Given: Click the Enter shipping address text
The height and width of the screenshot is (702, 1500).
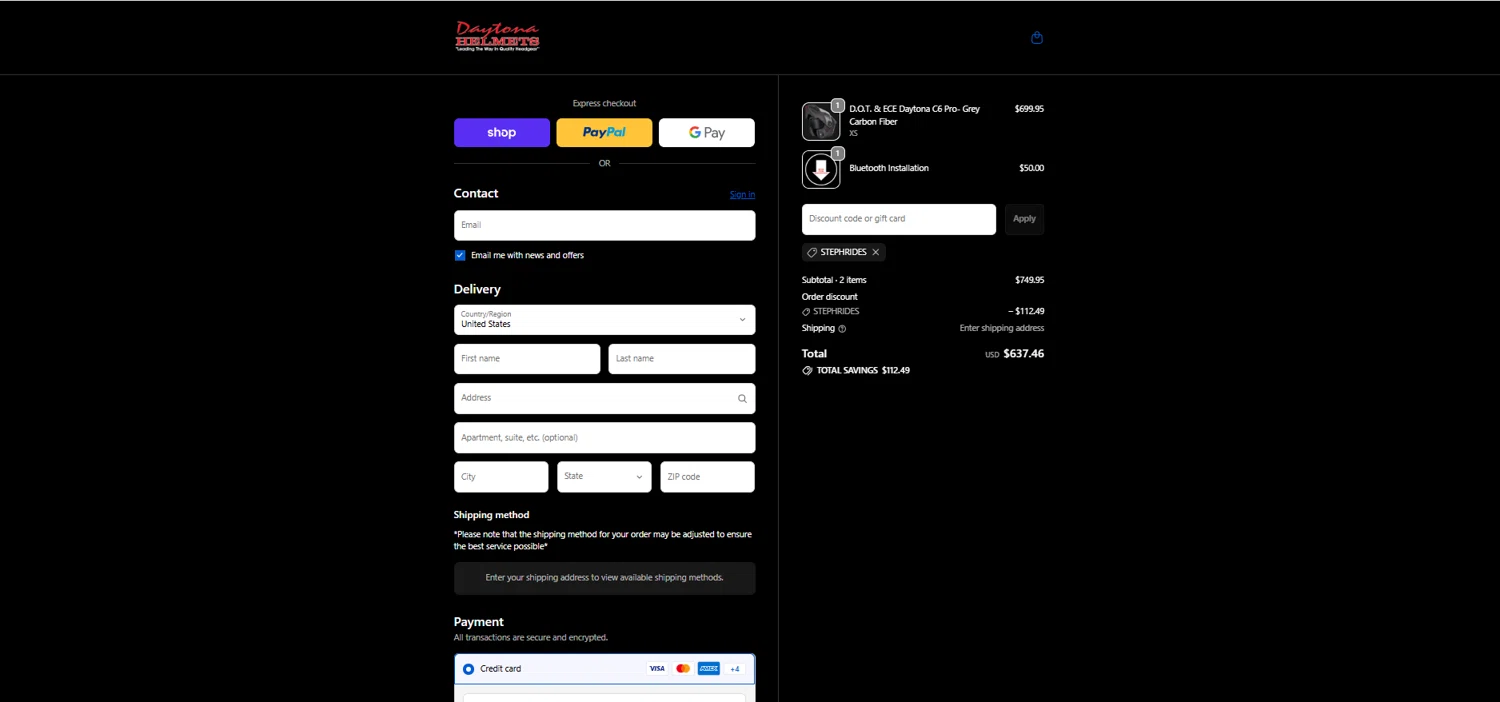Looking at the screenshot, I should (1002, 328).
